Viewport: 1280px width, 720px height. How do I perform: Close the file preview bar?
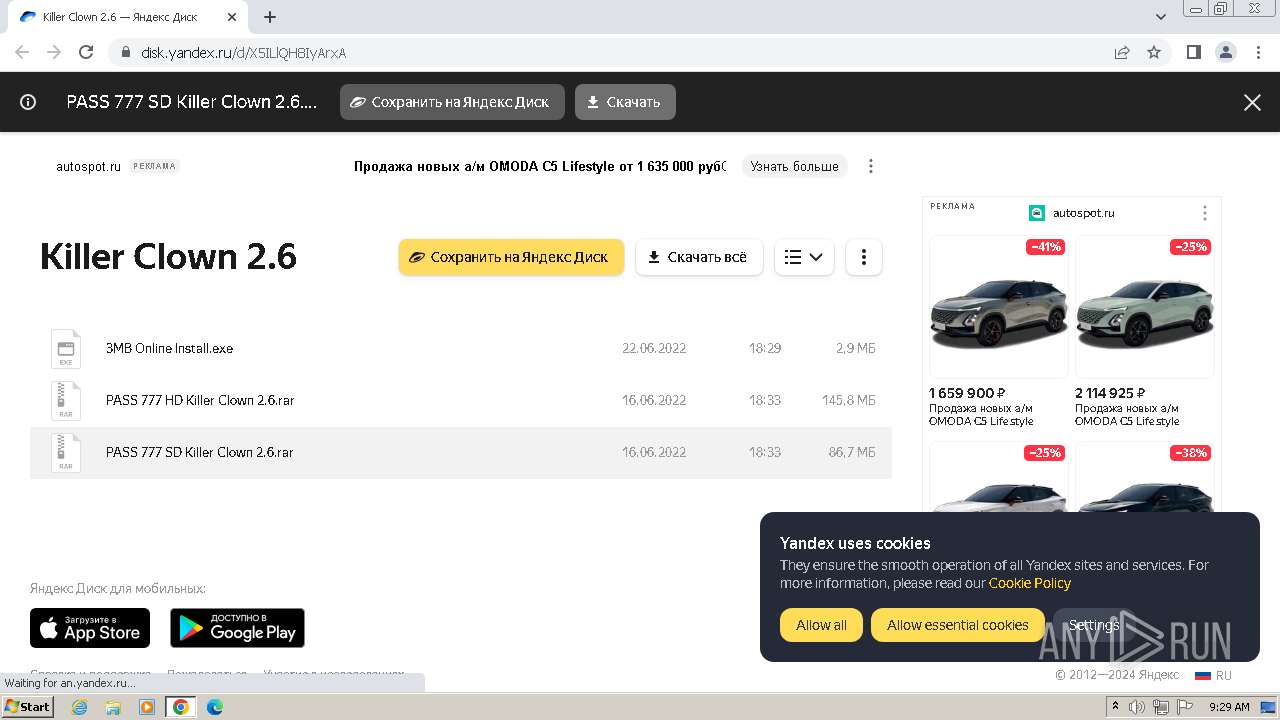(1252, 102)
